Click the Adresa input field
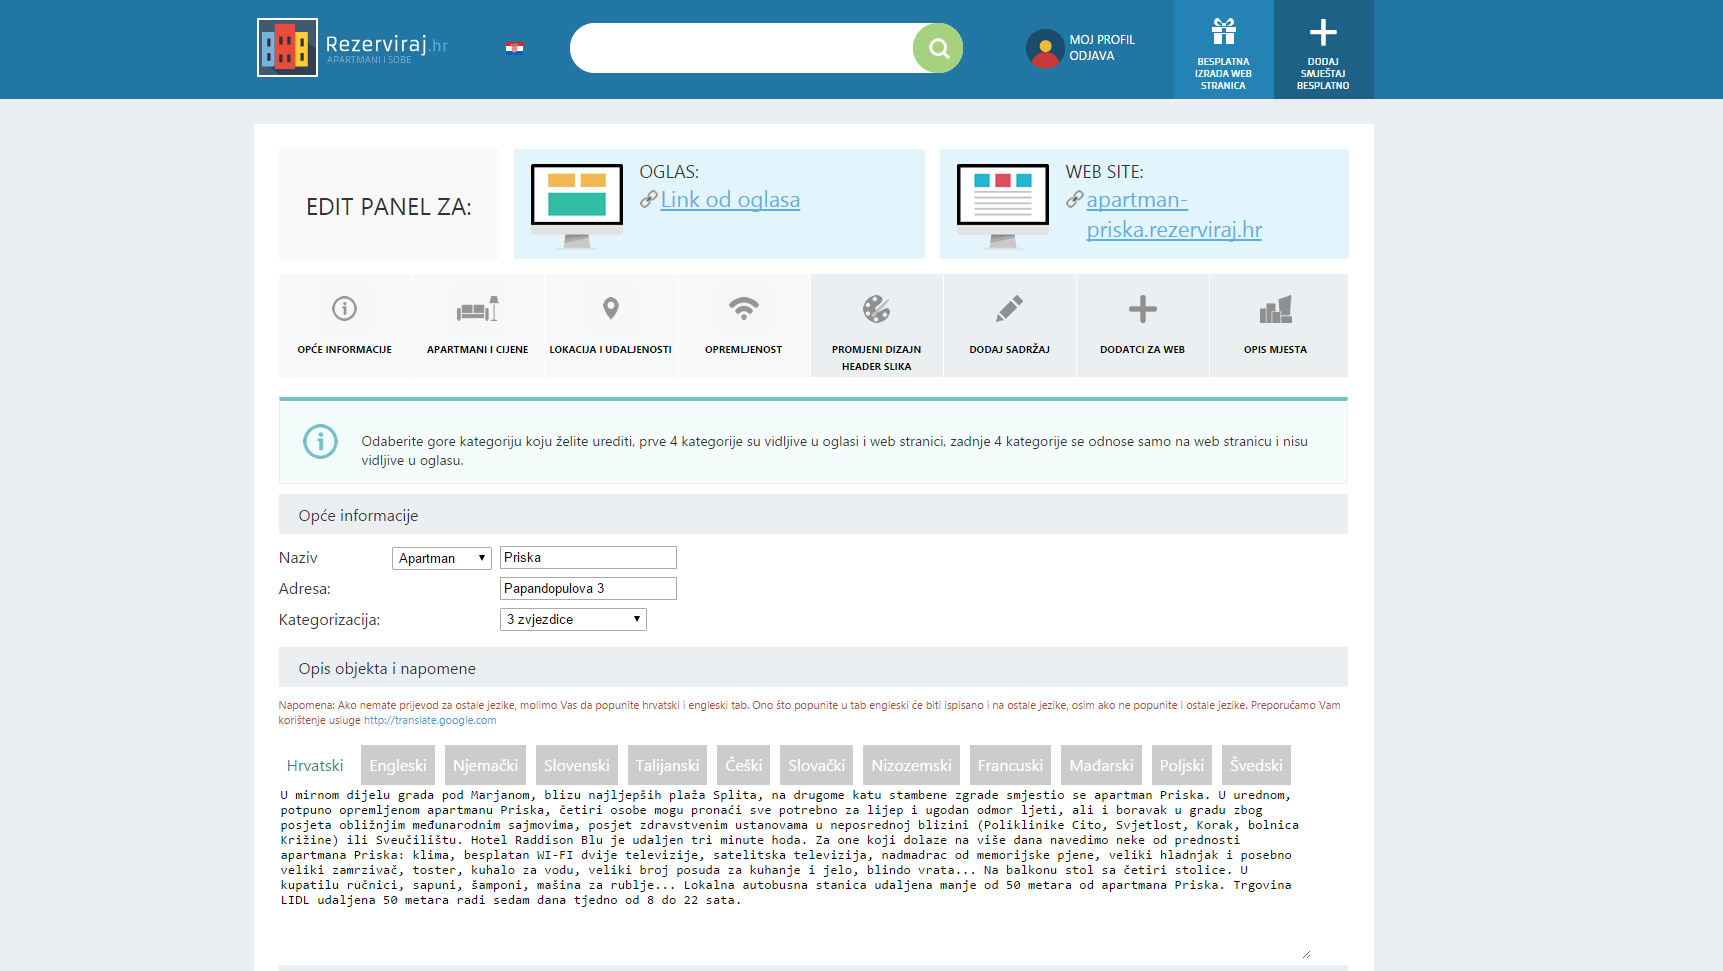 [588, 589]
